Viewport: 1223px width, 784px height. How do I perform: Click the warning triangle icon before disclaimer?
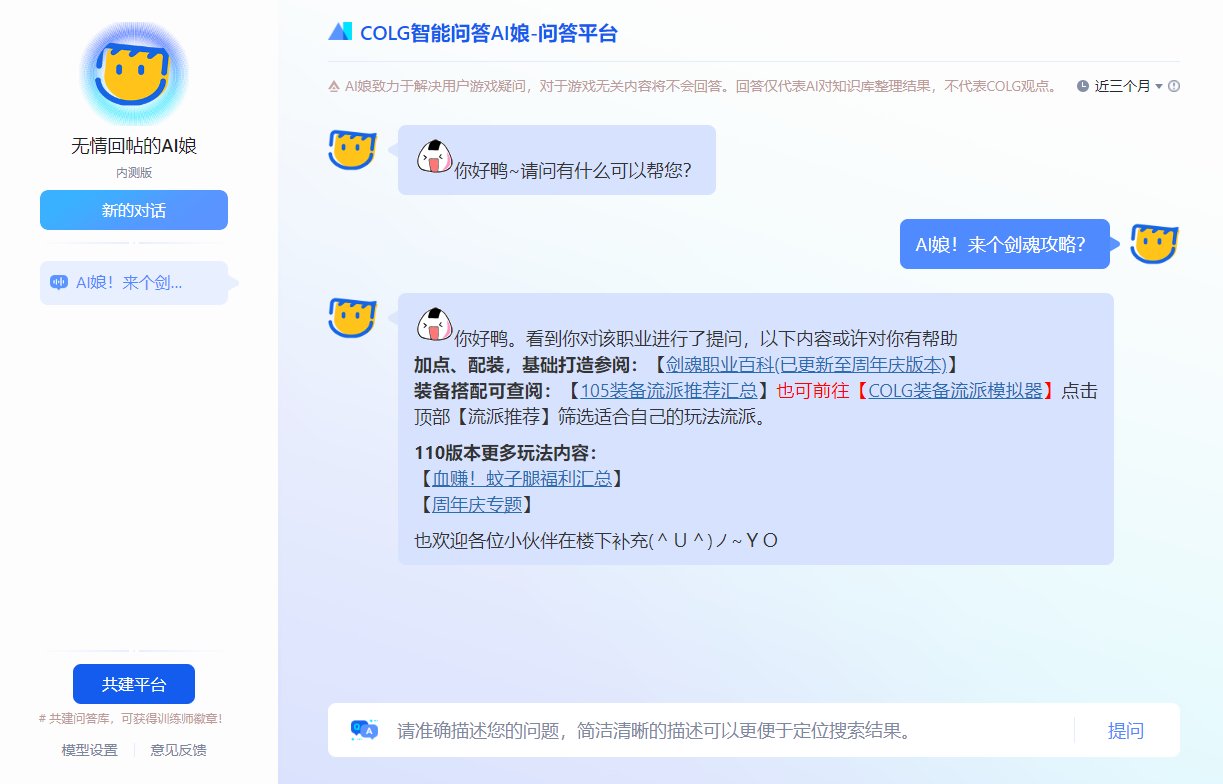tap(334, 86)
